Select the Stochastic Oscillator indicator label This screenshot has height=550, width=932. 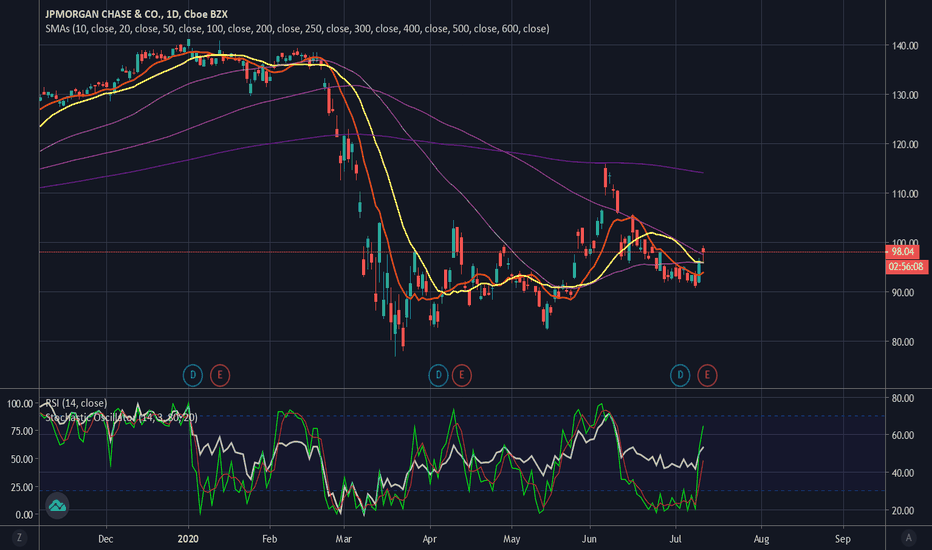pos(121,417)
